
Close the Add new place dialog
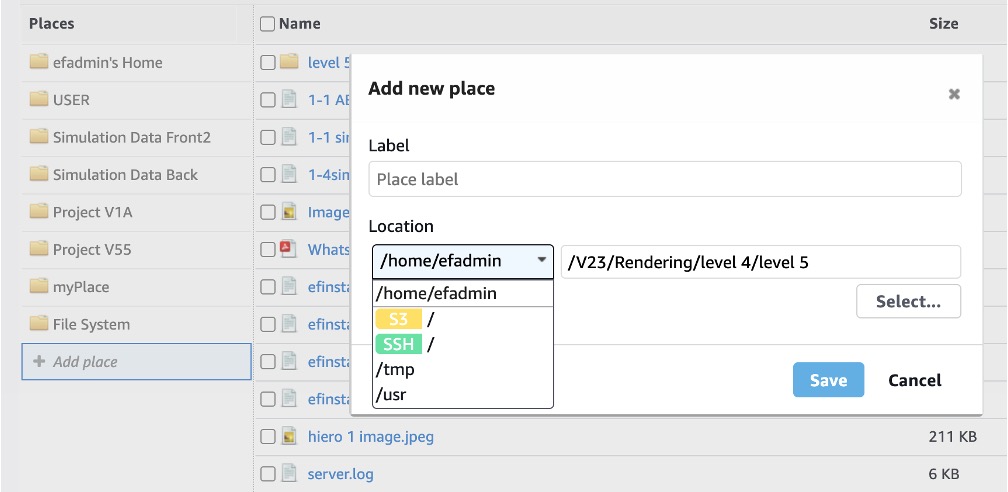click(954, 93)
